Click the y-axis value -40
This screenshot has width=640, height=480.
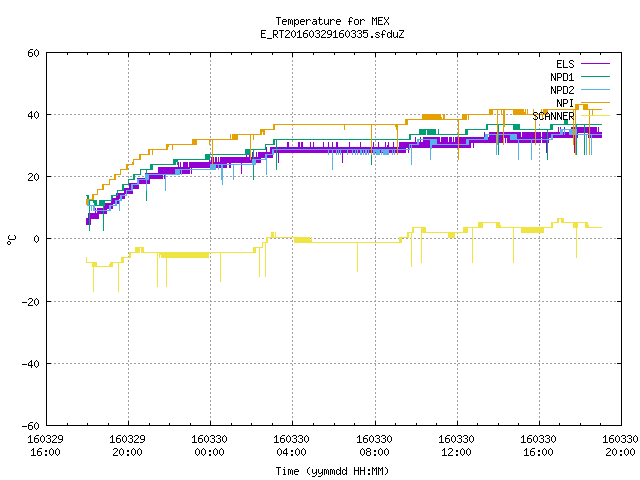(x=31, y=364)
